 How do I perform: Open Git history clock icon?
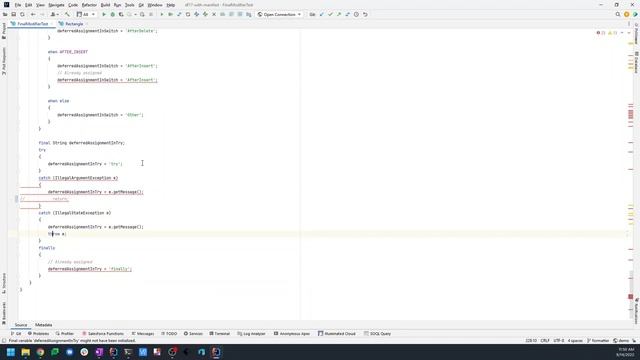click(x=356, y=14)
